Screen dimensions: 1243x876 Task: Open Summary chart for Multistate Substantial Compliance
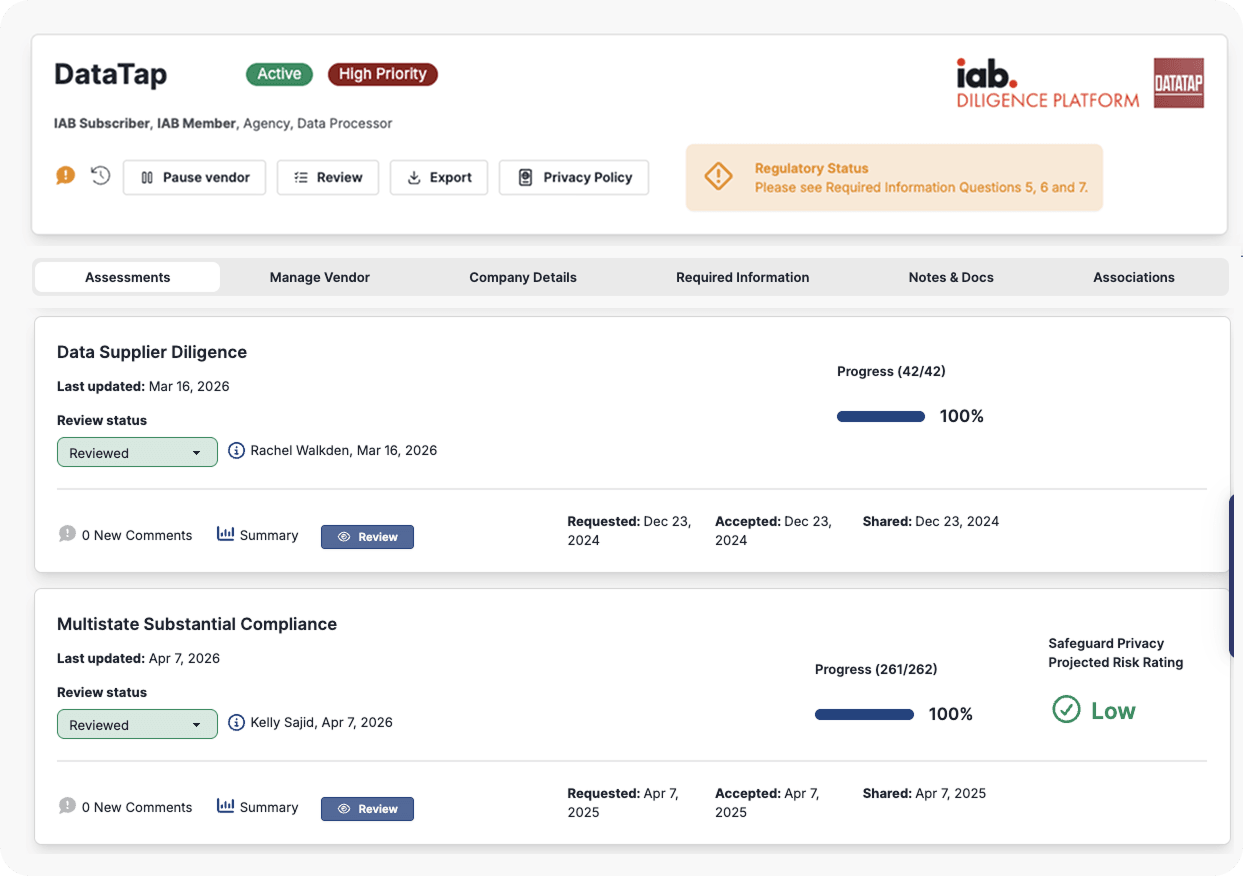(258, 807)
